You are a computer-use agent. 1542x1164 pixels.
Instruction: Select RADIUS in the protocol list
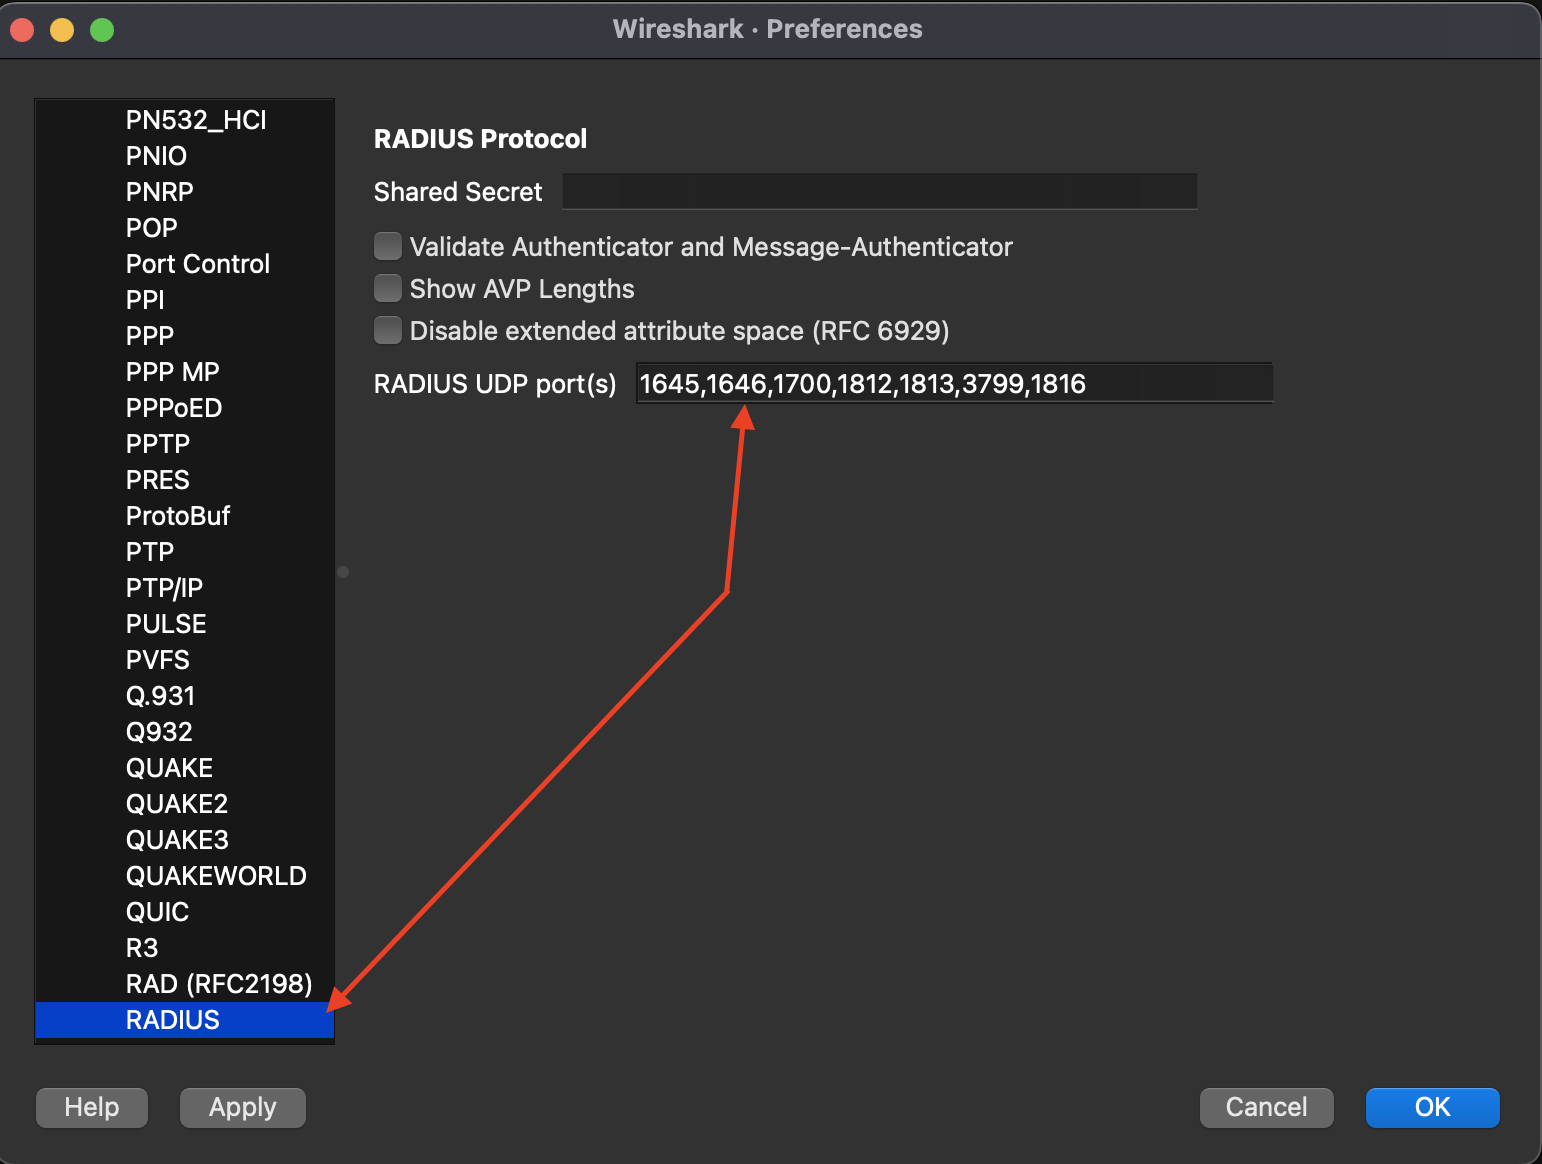(173, 1020)
